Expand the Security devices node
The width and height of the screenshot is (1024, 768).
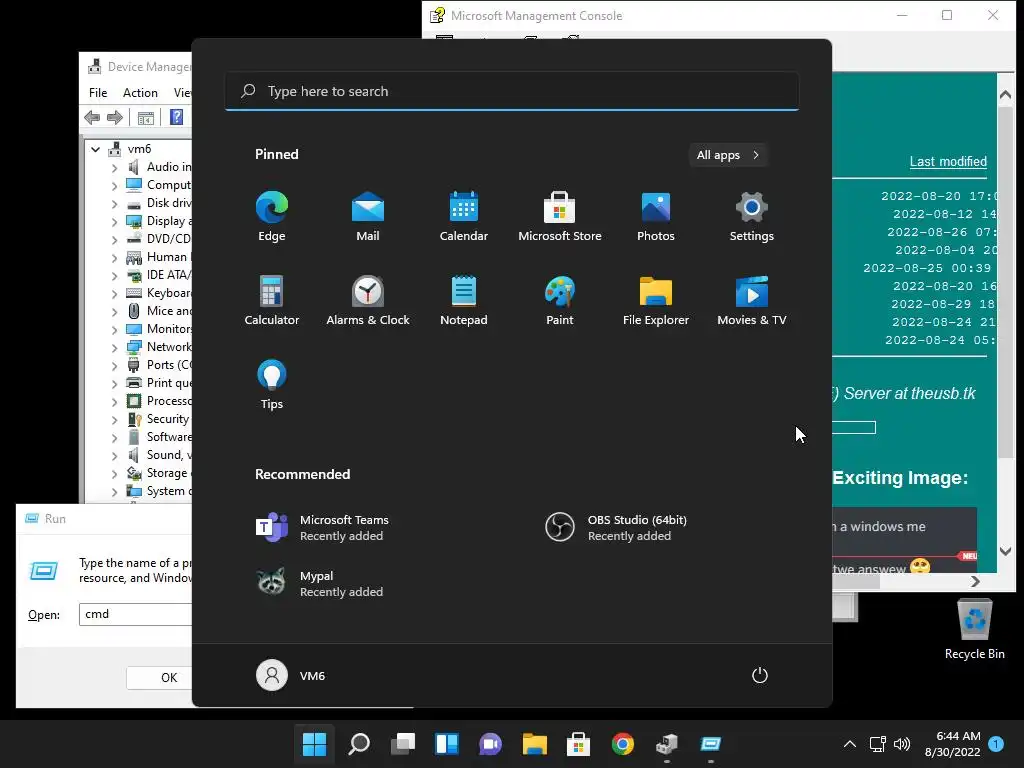click(x=115, y=419)
